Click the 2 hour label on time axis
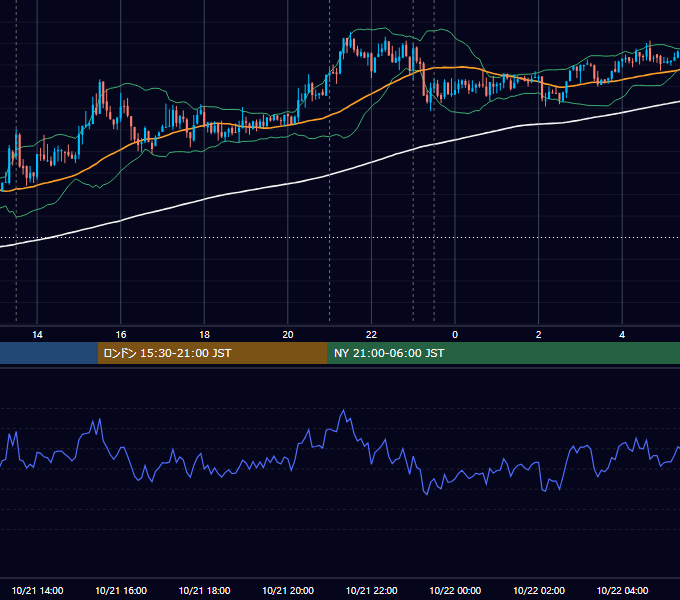The height and width of the screenshot is (600, 680). tap(538, 335)
